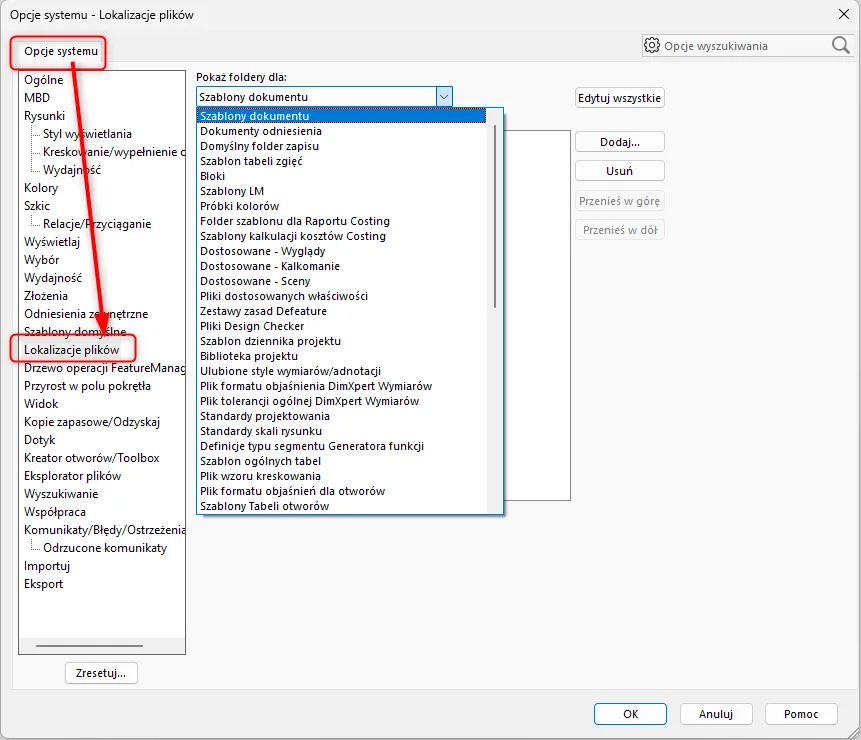
Task: Pick Folder szablonu dla Raportu Costing
Action: point(342,221)
